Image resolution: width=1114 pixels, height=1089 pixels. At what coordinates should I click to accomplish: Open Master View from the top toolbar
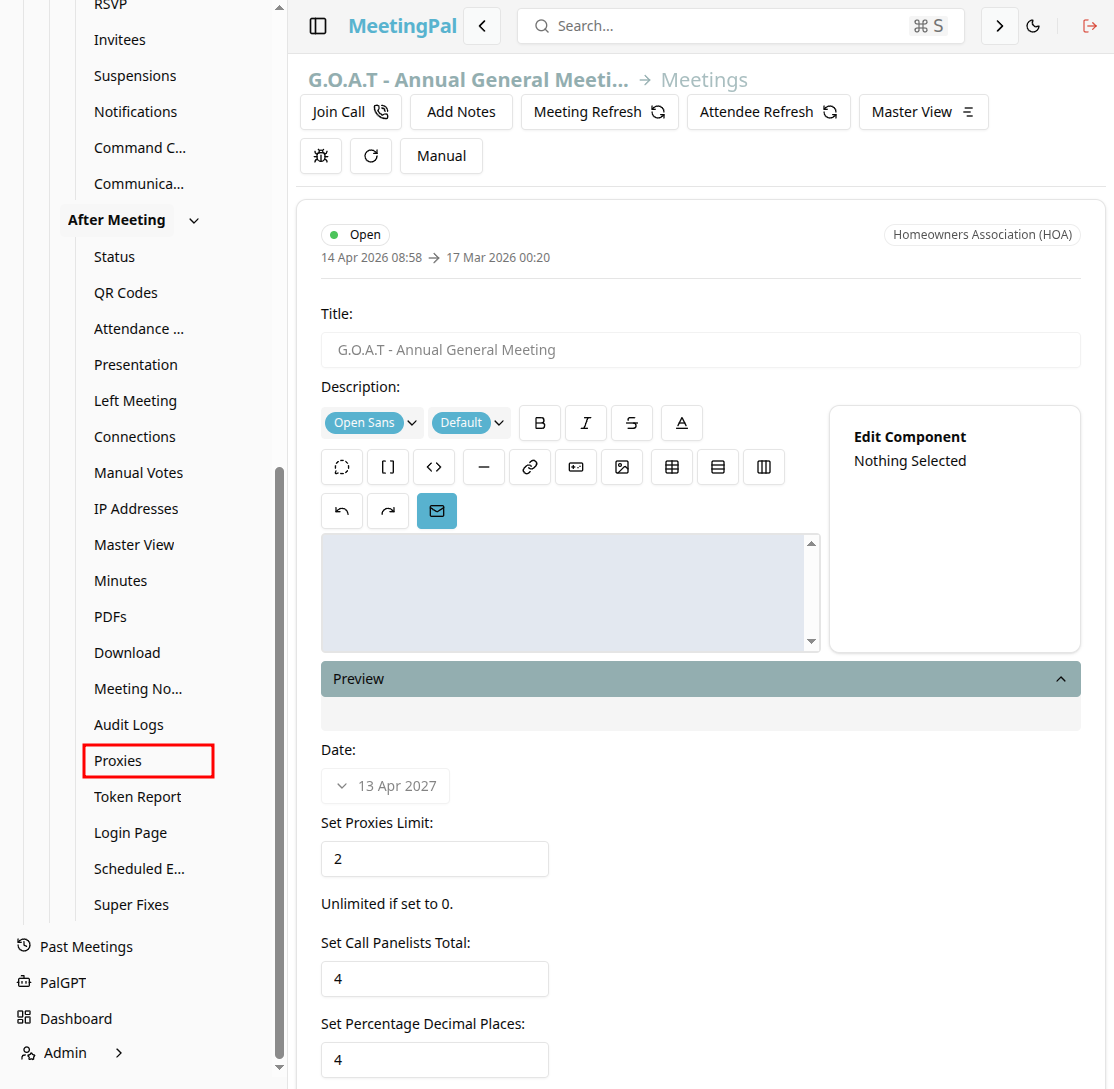pyautogui.click(x=924, y=112)
